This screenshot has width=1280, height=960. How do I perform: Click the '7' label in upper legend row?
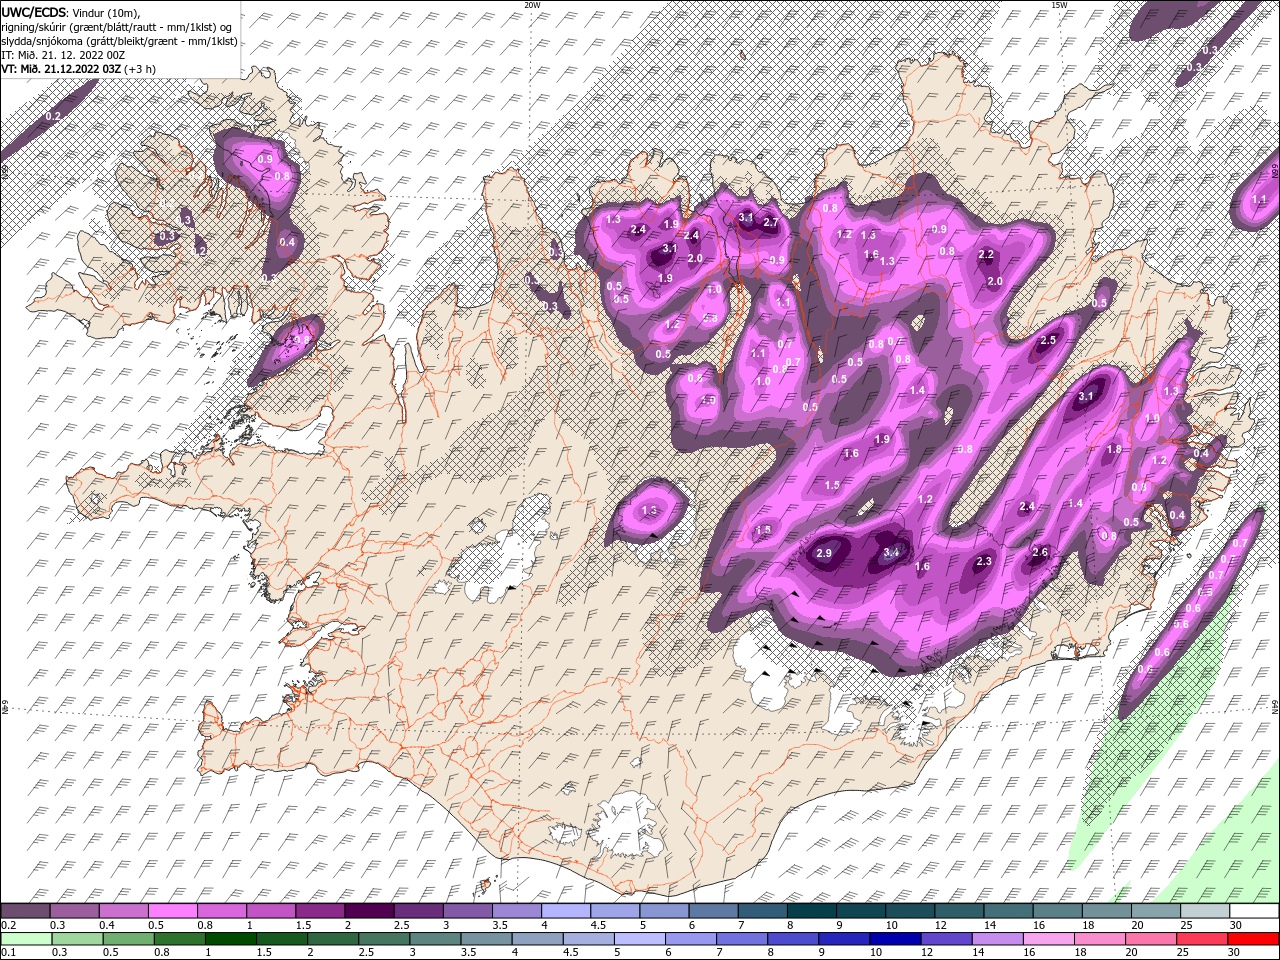point(741,925)
